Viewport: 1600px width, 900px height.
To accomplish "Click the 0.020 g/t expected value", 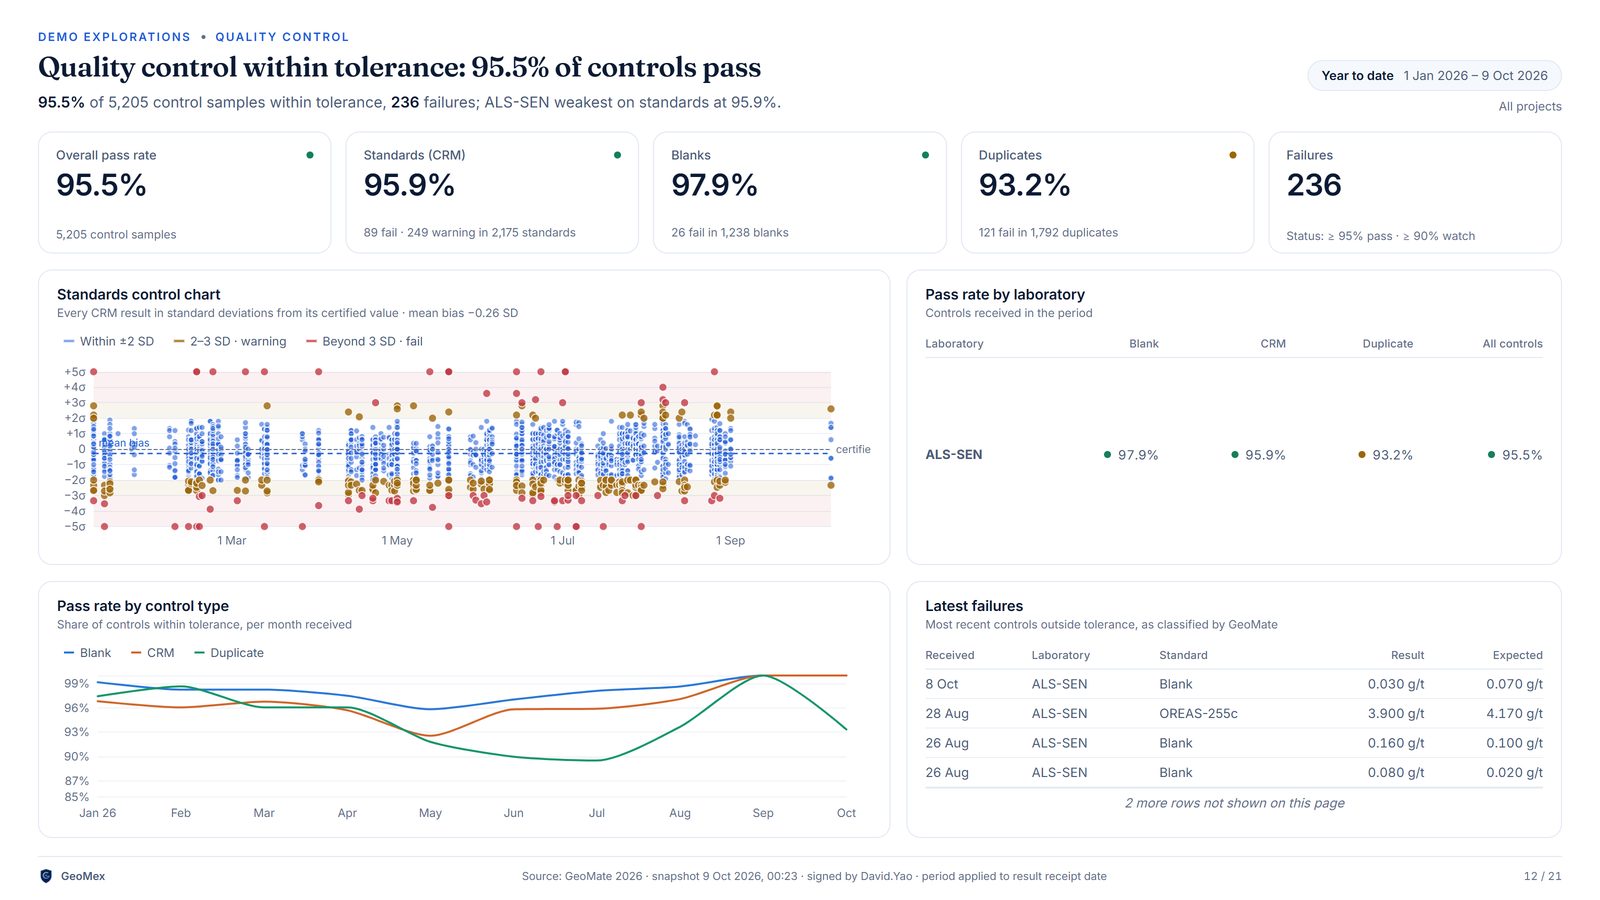I will (x=1514, y=773).
